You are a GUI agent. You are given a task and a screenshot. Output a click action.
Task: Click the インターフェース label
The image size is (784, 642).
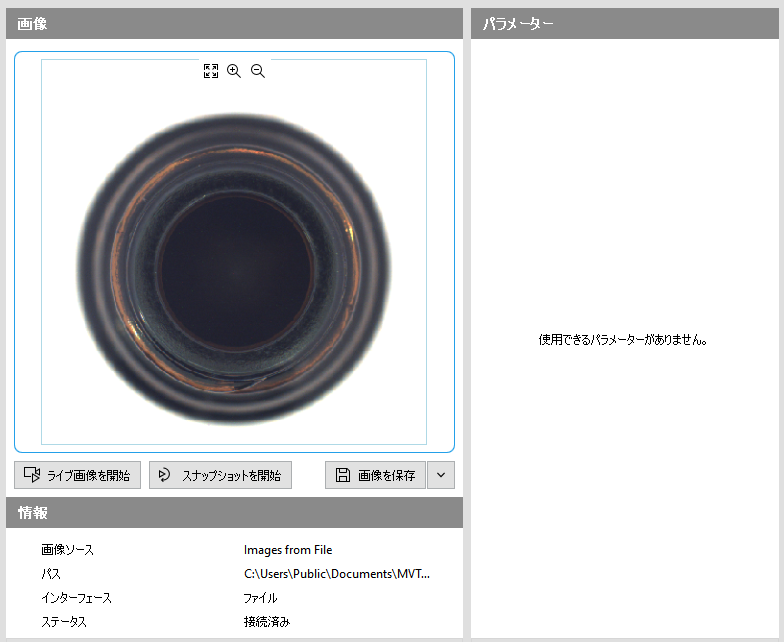click(76, 598)
